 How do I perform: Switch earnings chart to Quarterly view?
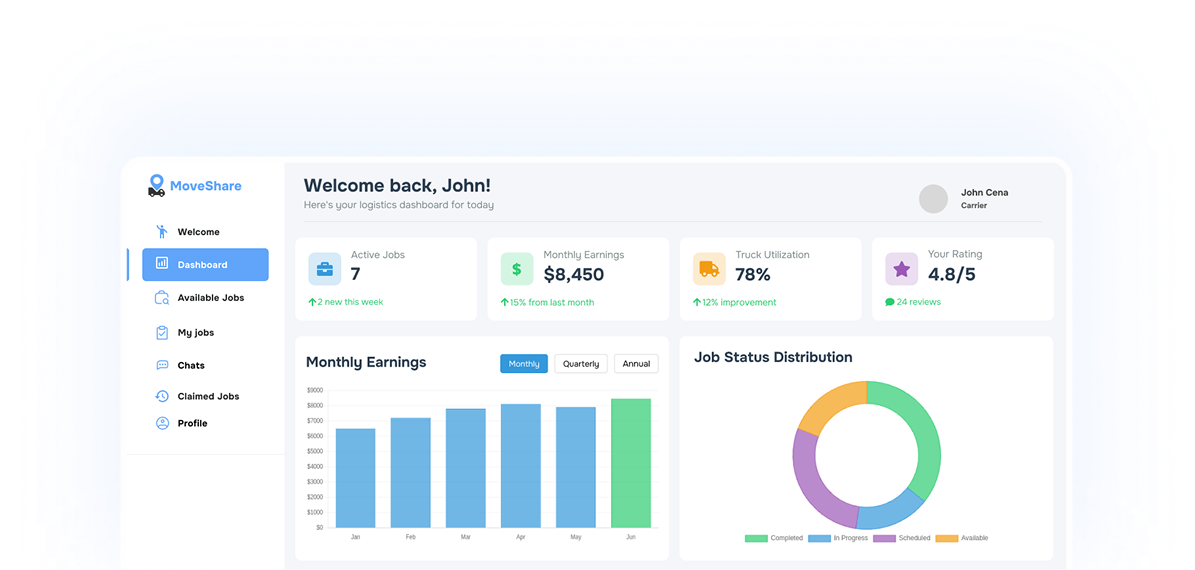(x=581, y=364)
